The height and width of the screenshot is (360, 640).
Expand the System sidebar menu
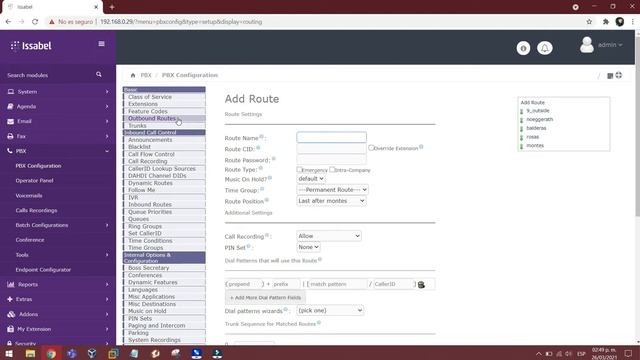pos(57,92)
